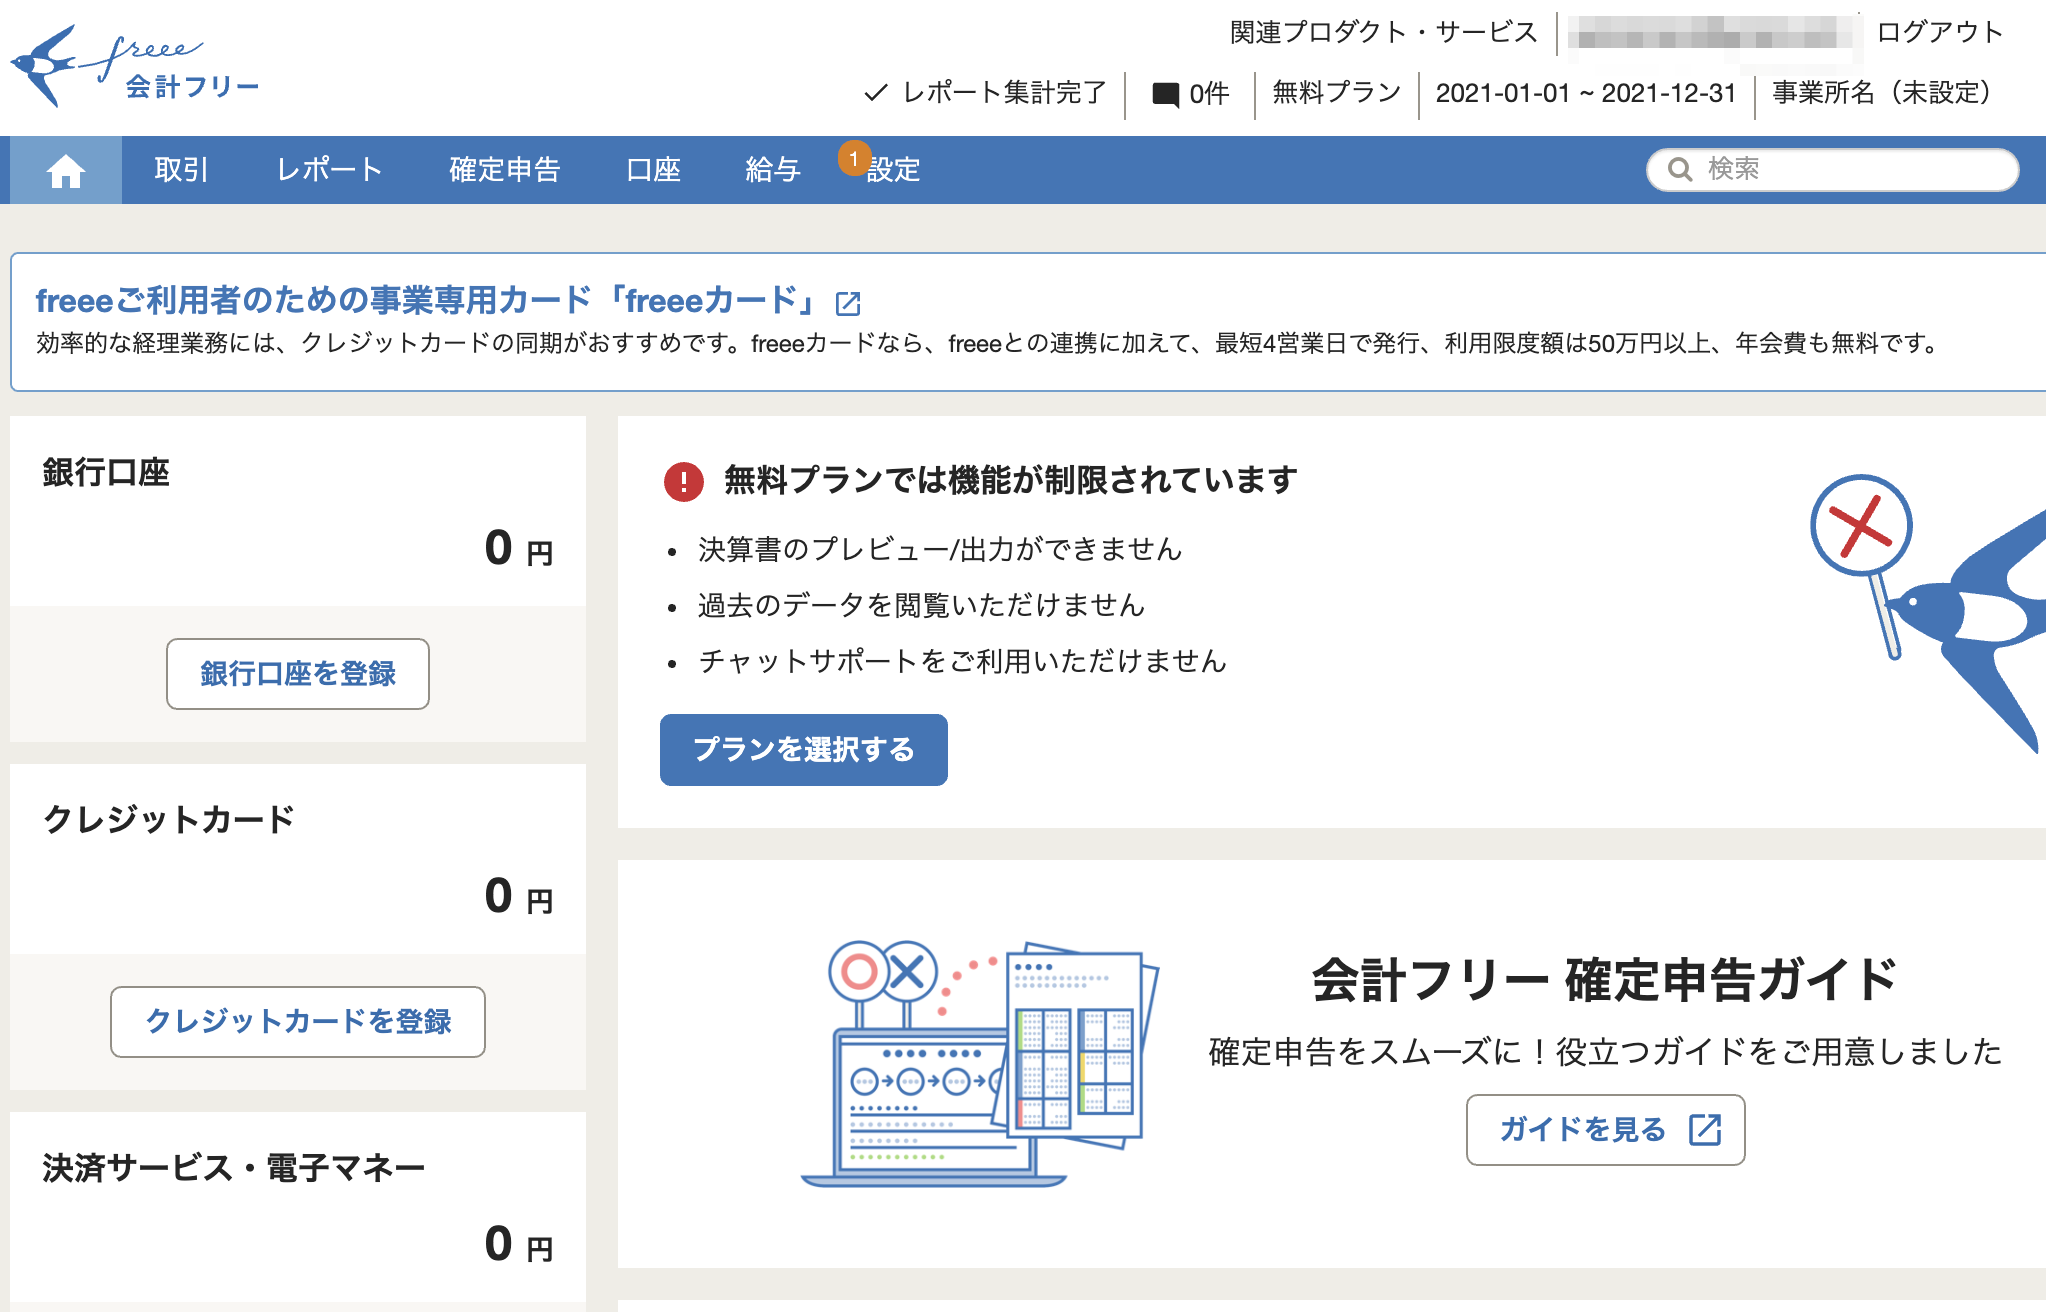Click 会計フリー 確定申告ガイド title

point(1605,980)
